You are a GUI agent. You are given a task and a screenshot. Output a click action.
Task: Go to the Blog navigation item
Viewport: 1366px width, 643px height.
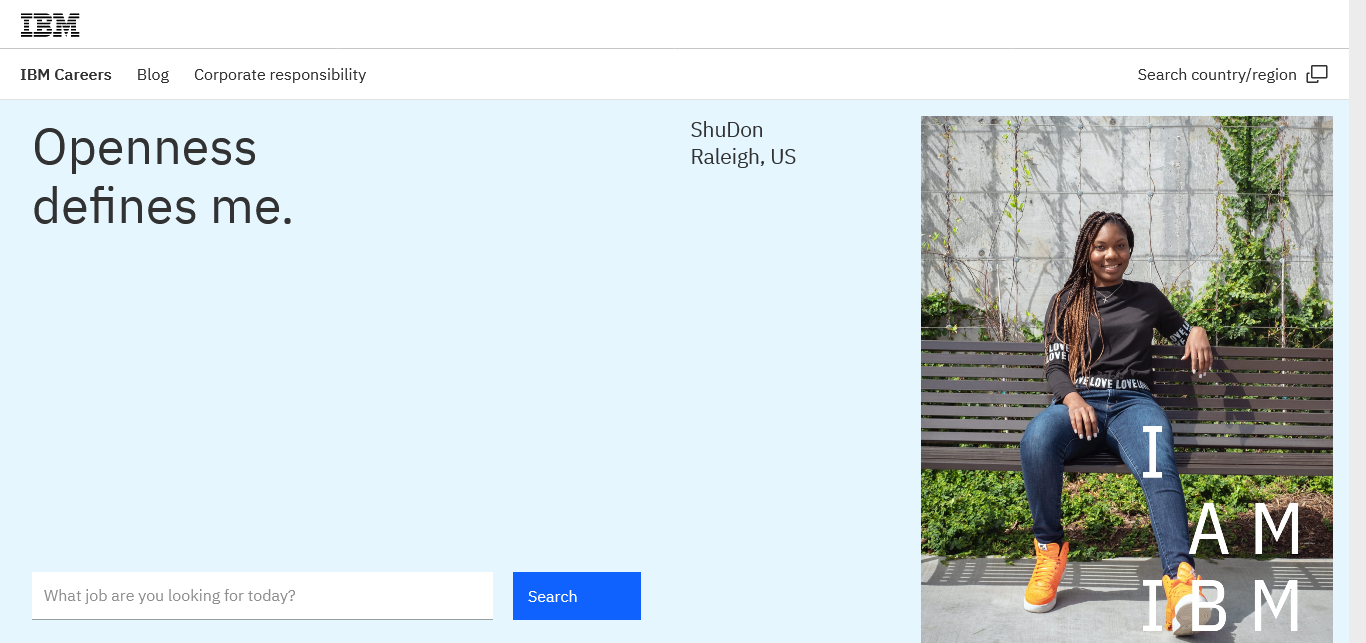(153, 75)
